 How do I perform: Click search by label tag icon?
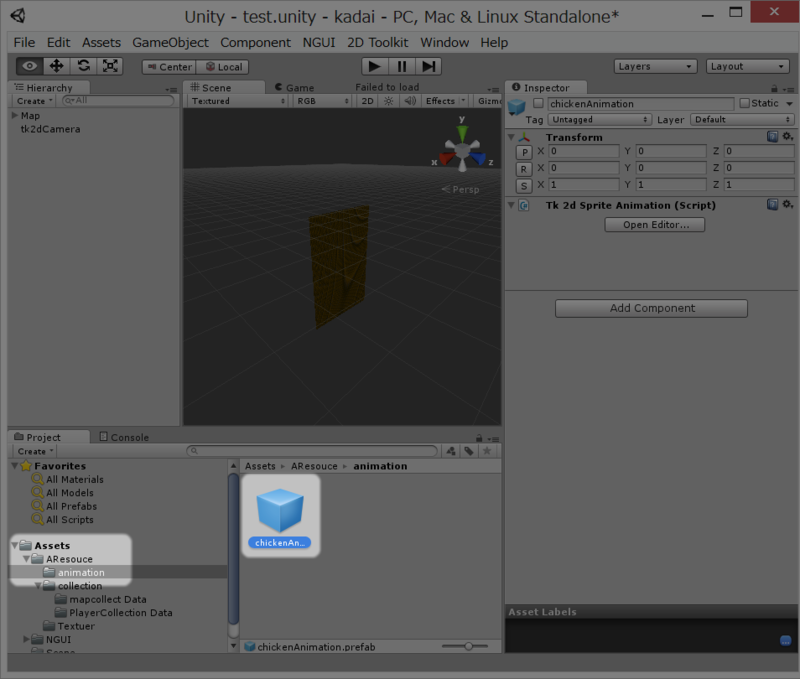pos(469,451)
